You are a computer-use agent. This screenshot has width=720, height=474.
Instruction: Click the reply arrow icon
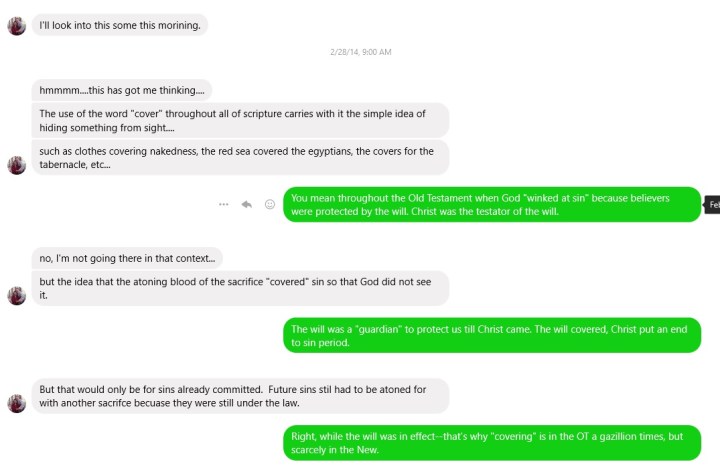246,204
